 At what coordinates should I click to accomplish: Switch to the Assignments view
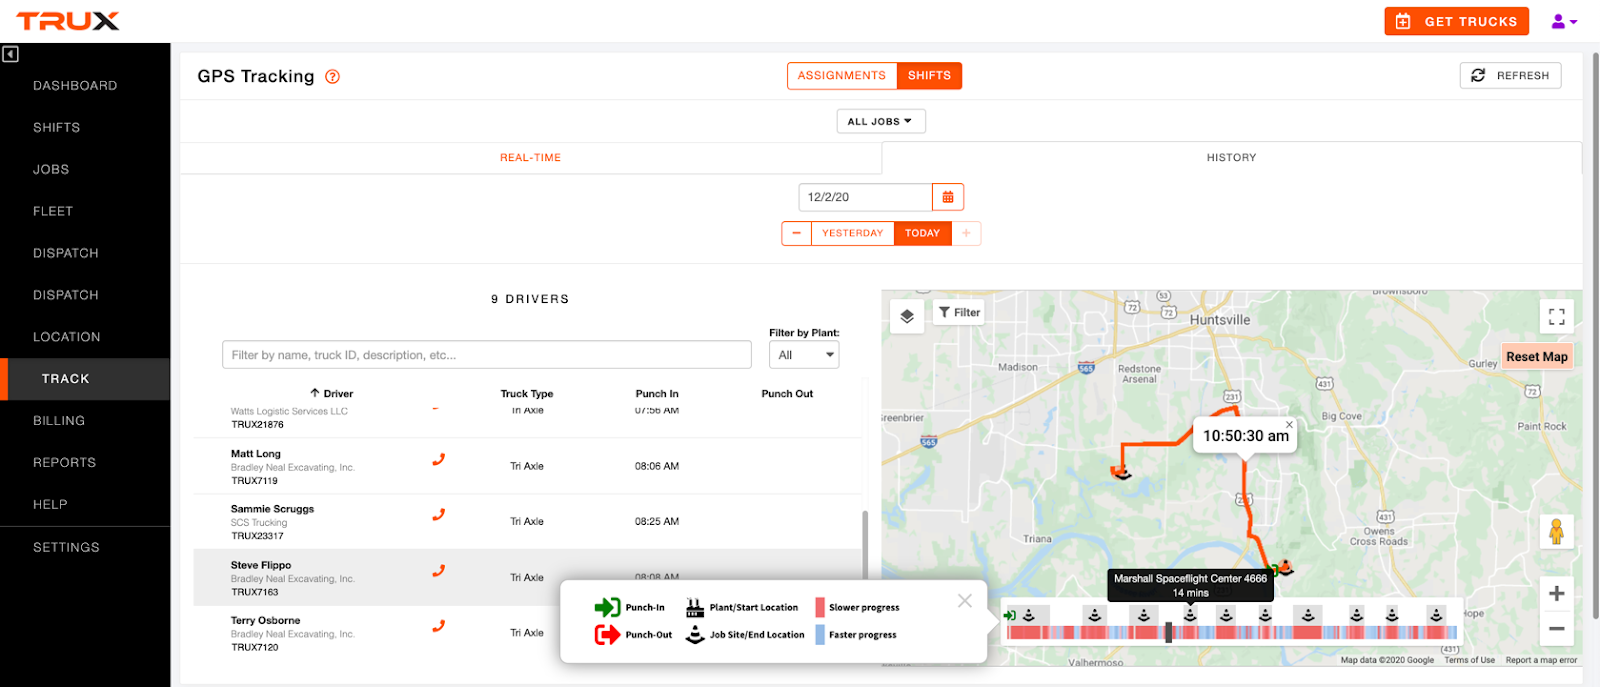(842, 76)
